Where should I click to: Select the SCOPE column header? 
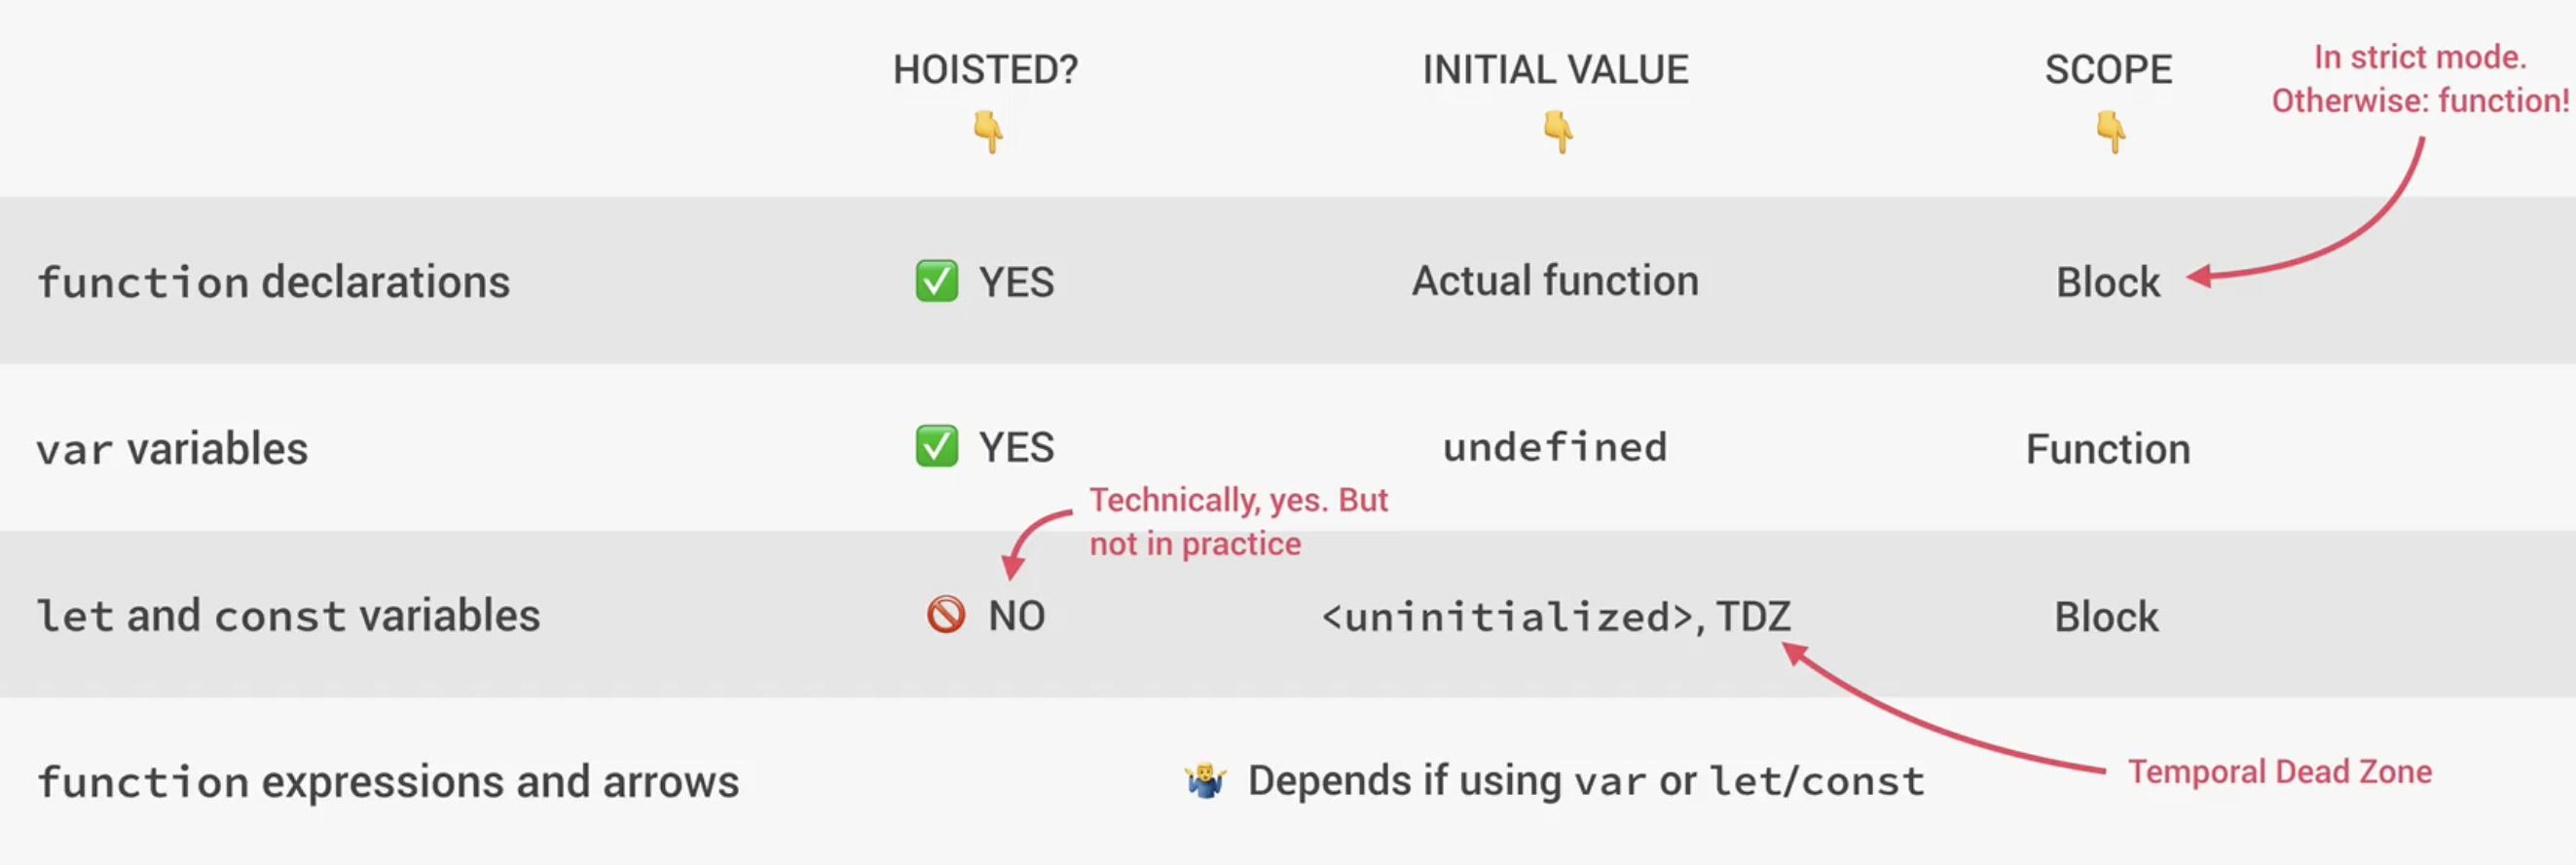click(x=2108, y=70)
